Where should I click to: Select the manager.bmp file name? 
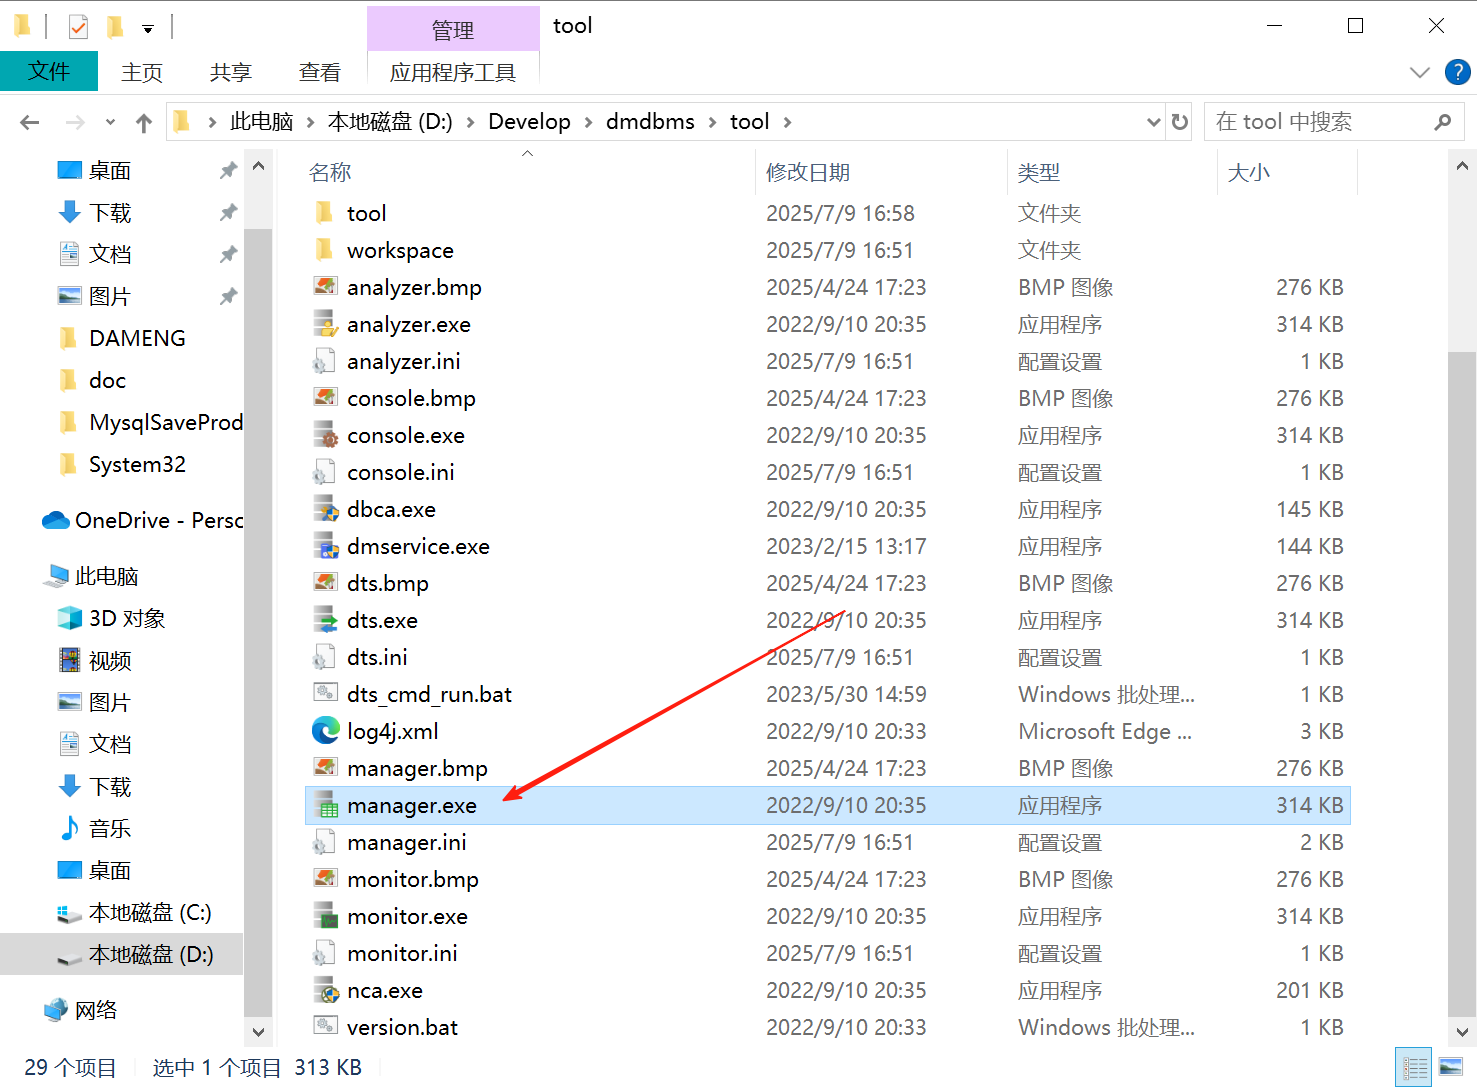pyautogui.click(x=417, y=768)
